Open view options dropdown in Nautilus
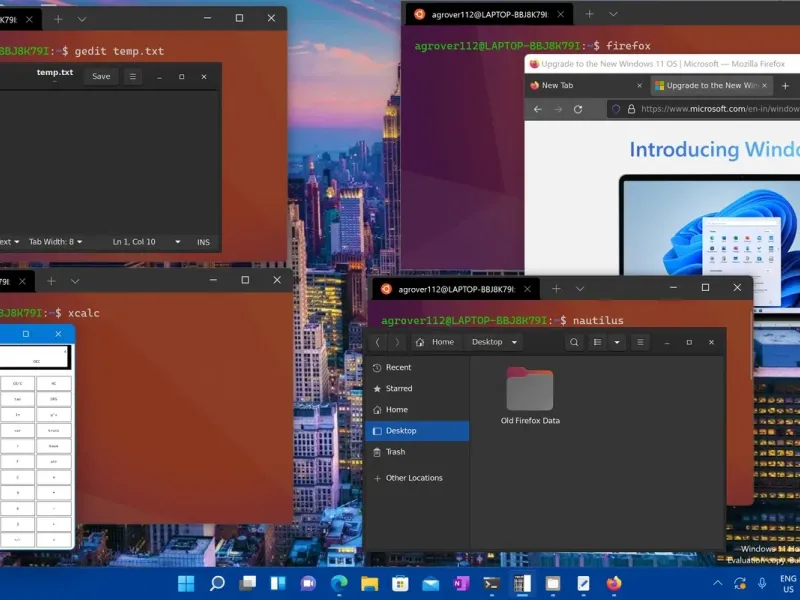The height and width of the screenshot is (600, 800). pyautogui.click(x=617, y=342)
